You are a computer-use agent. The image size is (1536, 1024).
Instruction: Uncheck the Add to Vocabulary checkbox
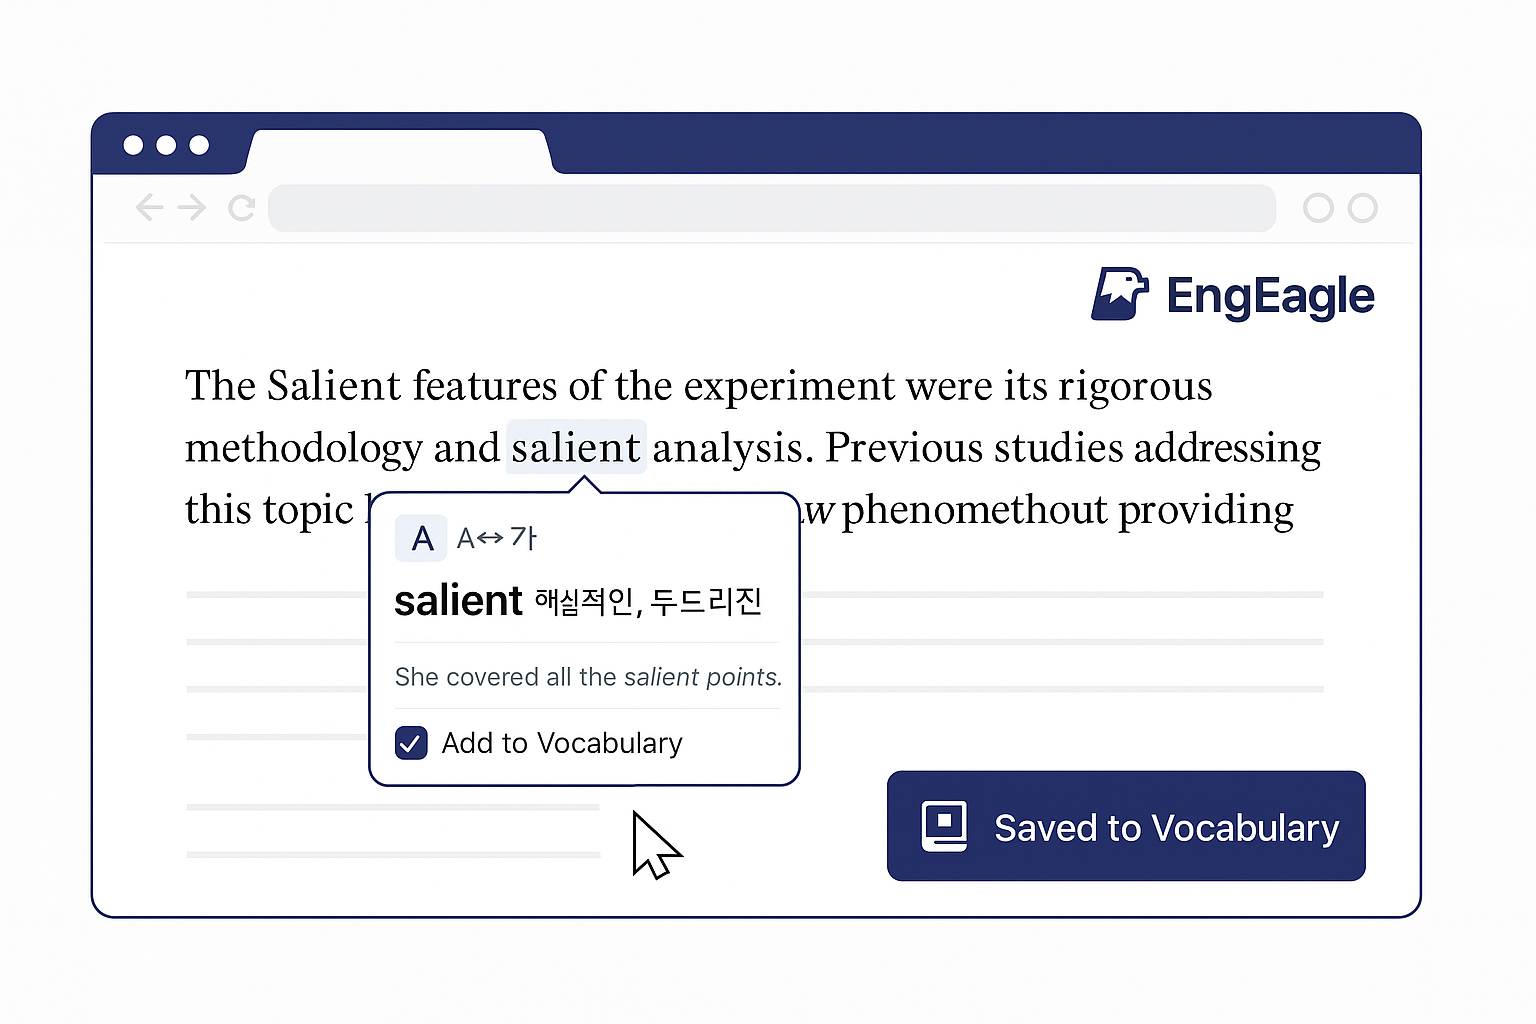coord(411,743)
